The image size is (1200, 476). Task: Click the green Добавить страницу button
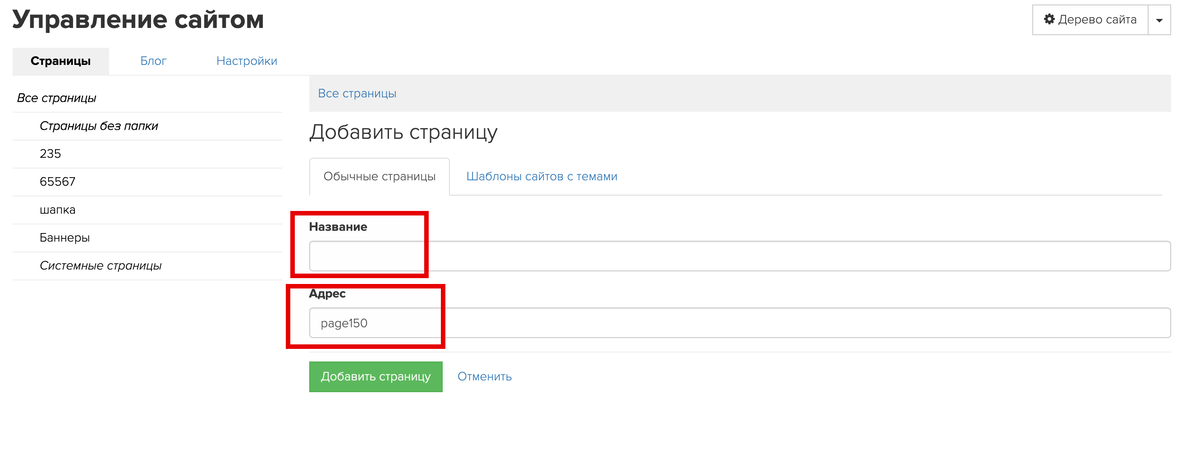point(376,377)
